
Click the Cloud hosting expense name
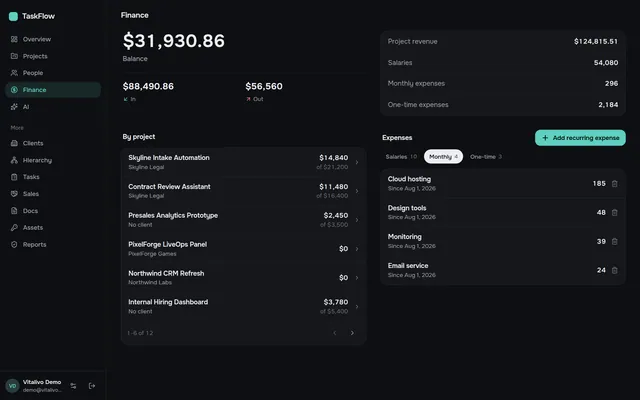click(x=409, y=179)
